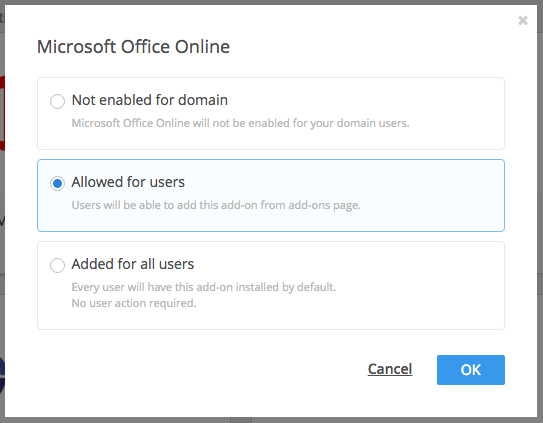Close the Microsoft Office Online dialog

[x=523, y=21]
